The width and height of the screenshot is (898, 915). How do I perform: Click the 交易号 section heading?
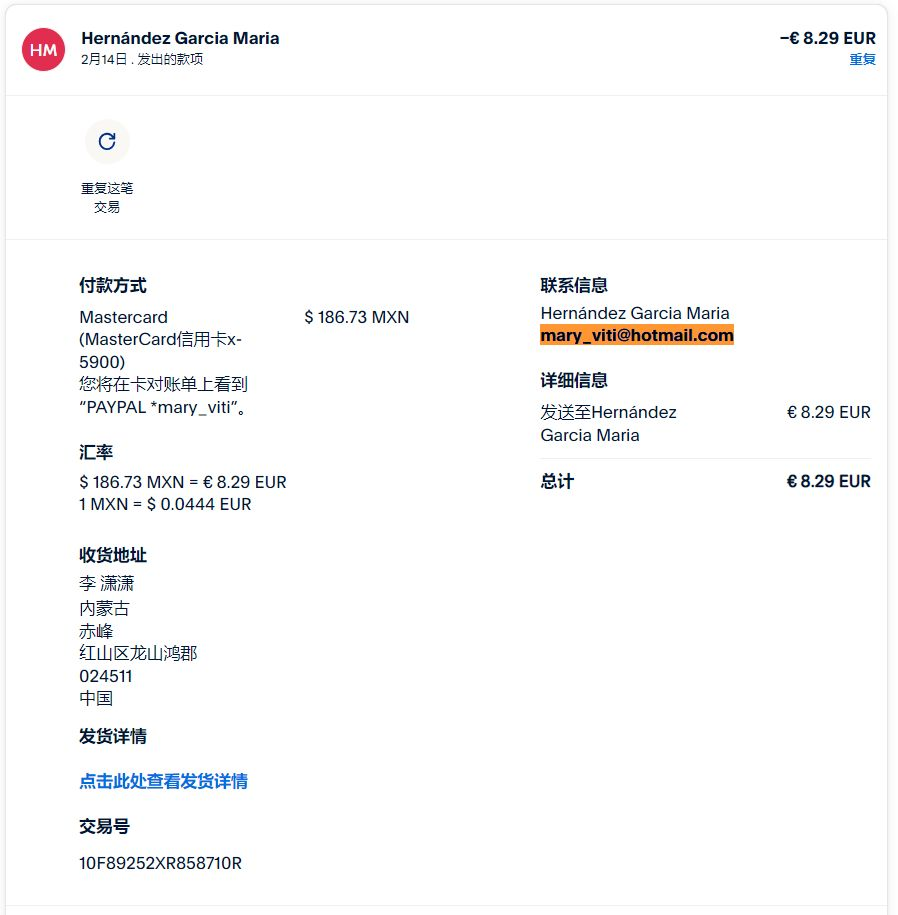point(104,827)
